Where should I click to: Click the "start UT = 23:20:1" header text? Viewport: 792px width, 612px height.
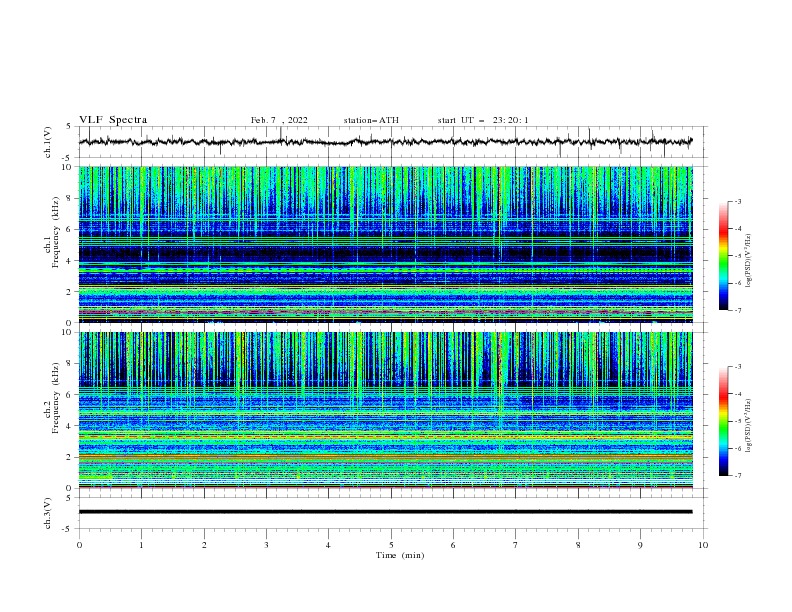[x=483, y=120]
